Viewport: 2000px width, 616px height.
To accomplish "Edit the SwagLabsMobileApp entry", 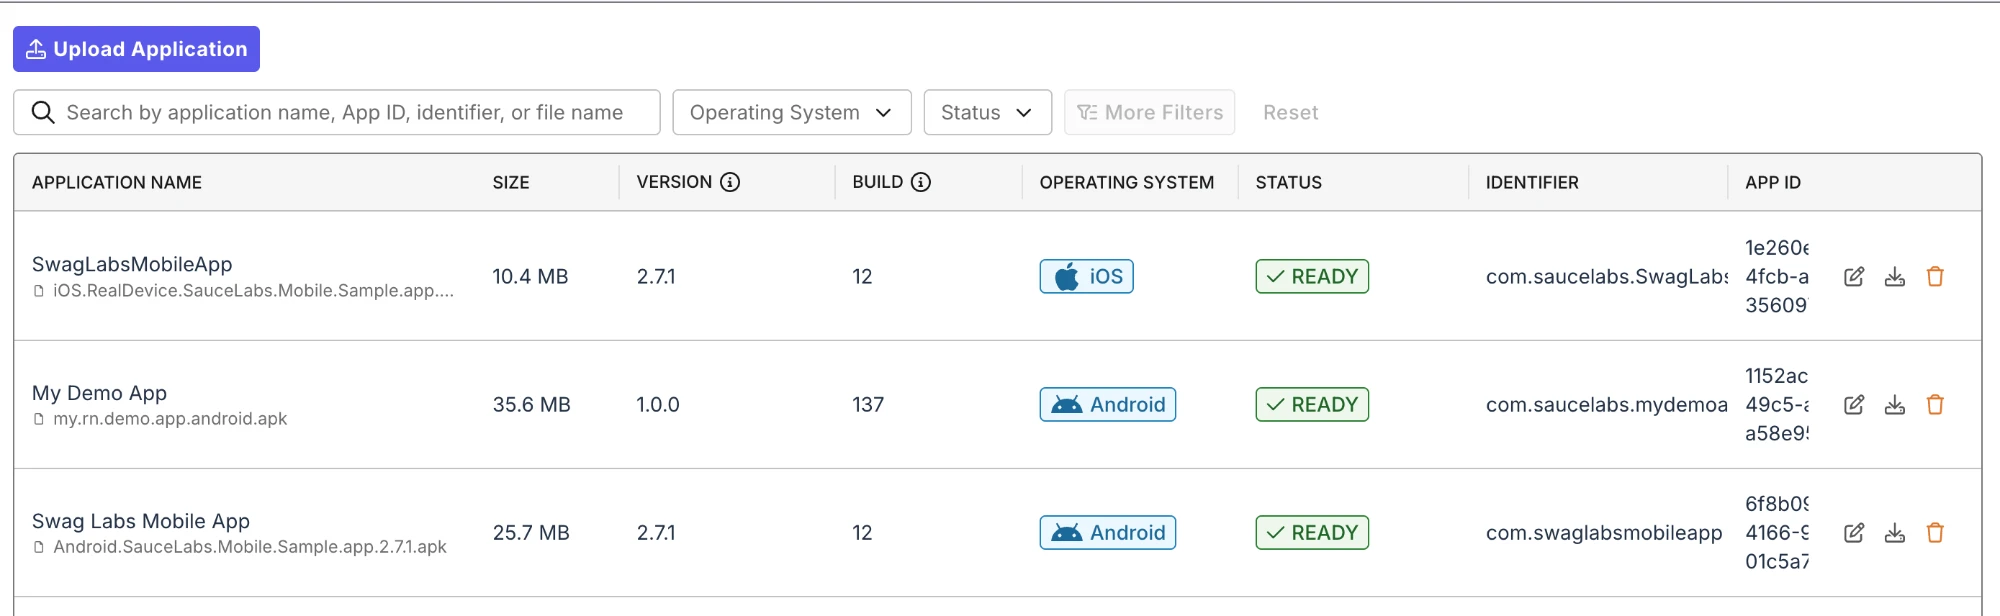I will [x=1854, y=277].
